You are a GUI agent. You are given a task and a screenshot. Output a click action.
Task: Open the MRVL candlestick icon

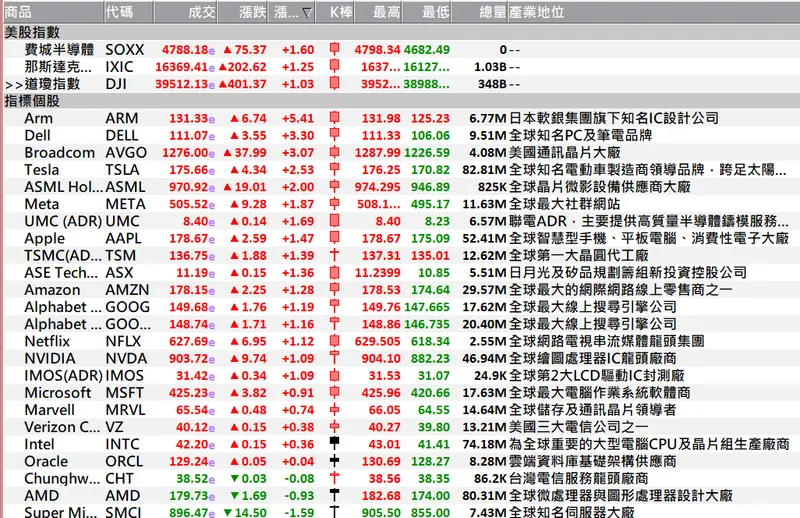coord(334,409)
